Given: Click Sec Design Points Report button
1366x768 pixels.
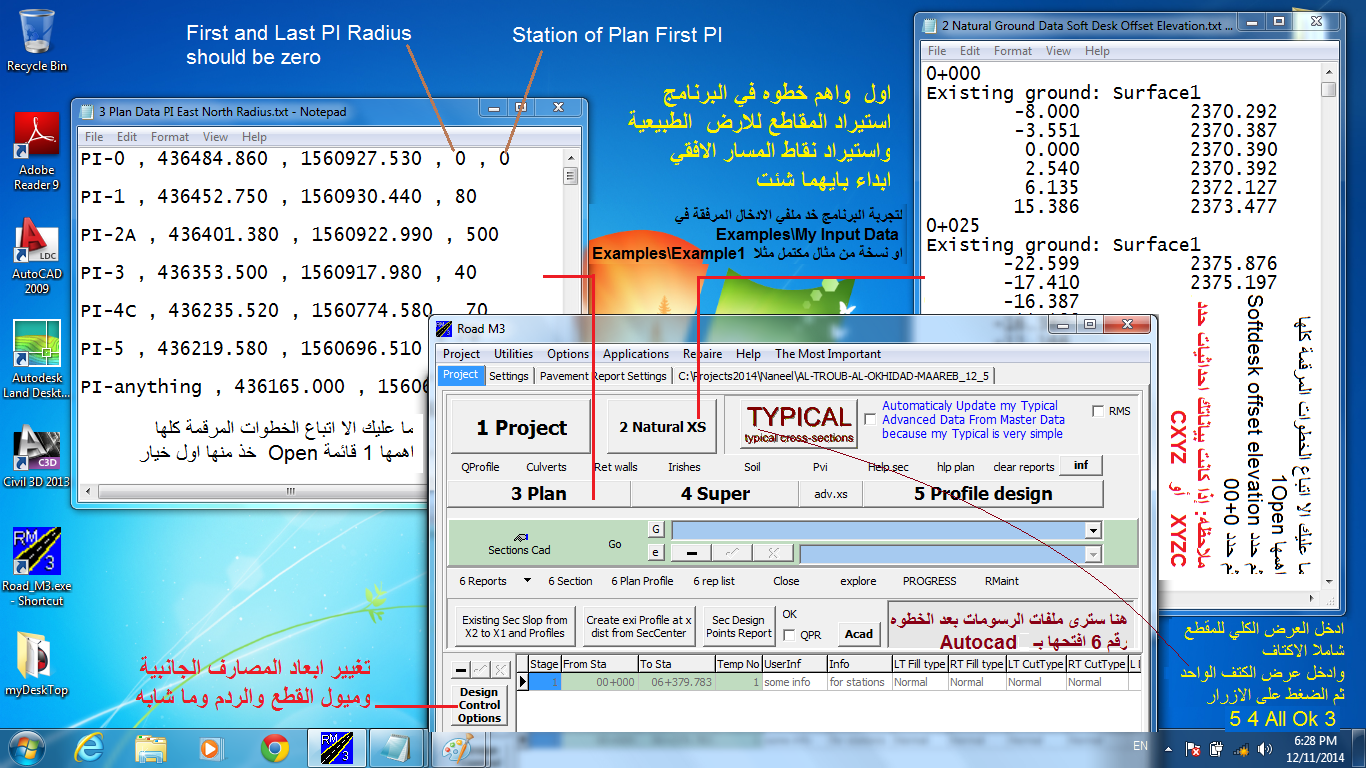Looking at the screenshot, I should pos(739,626).
